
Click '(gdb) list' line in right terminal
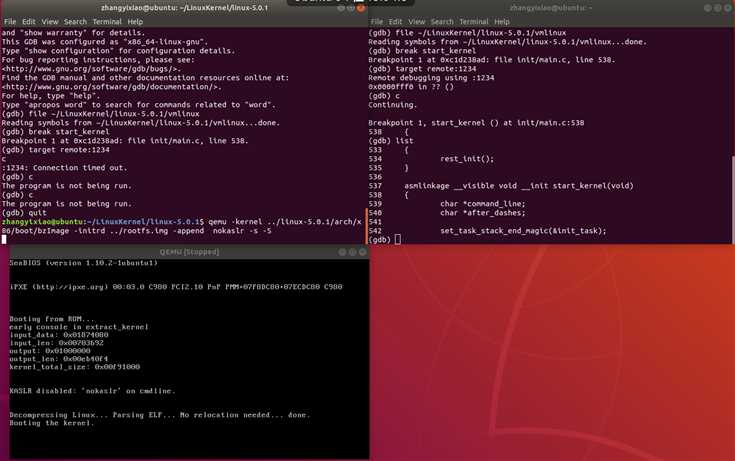[391, 141]
